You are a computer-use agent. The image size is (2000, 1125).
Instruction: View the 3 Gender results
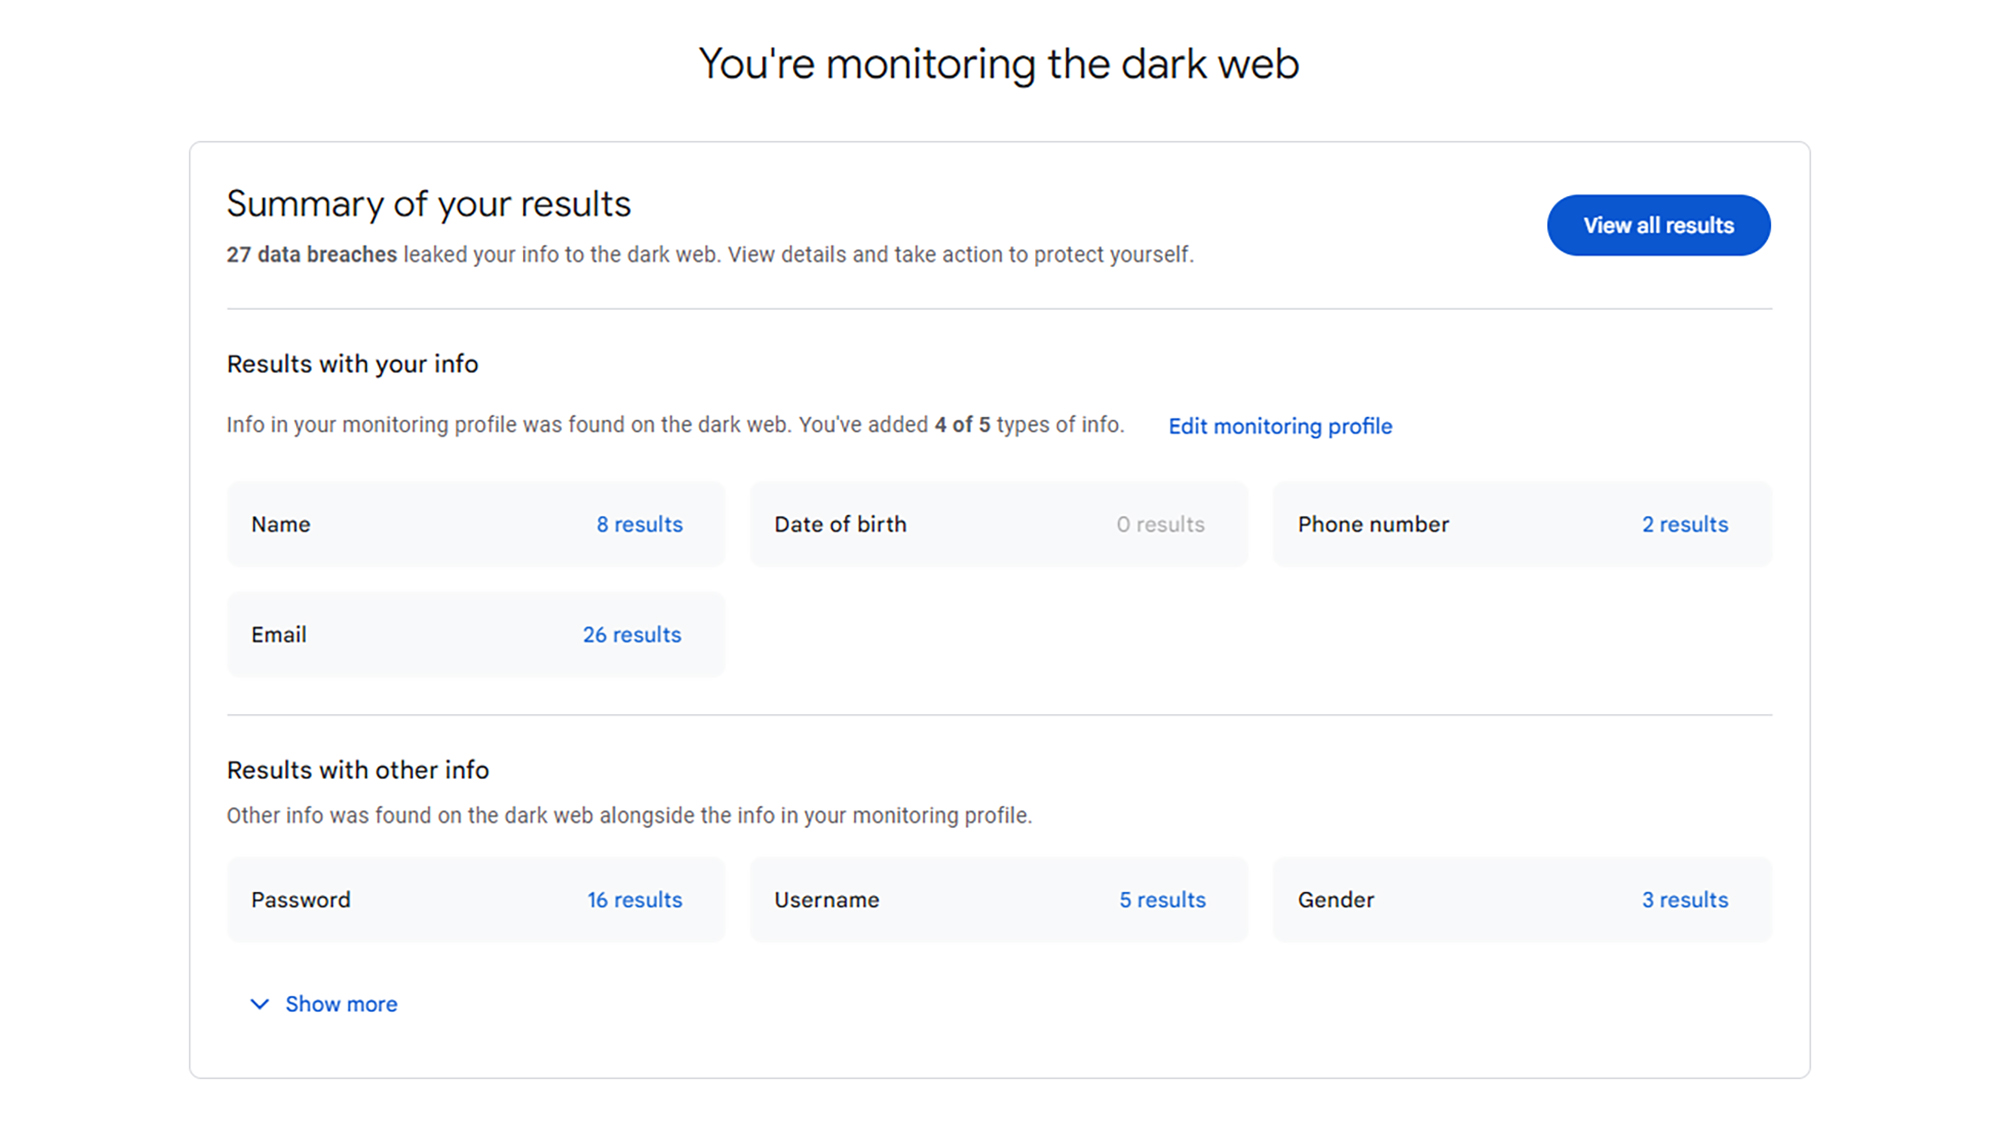1684,899
